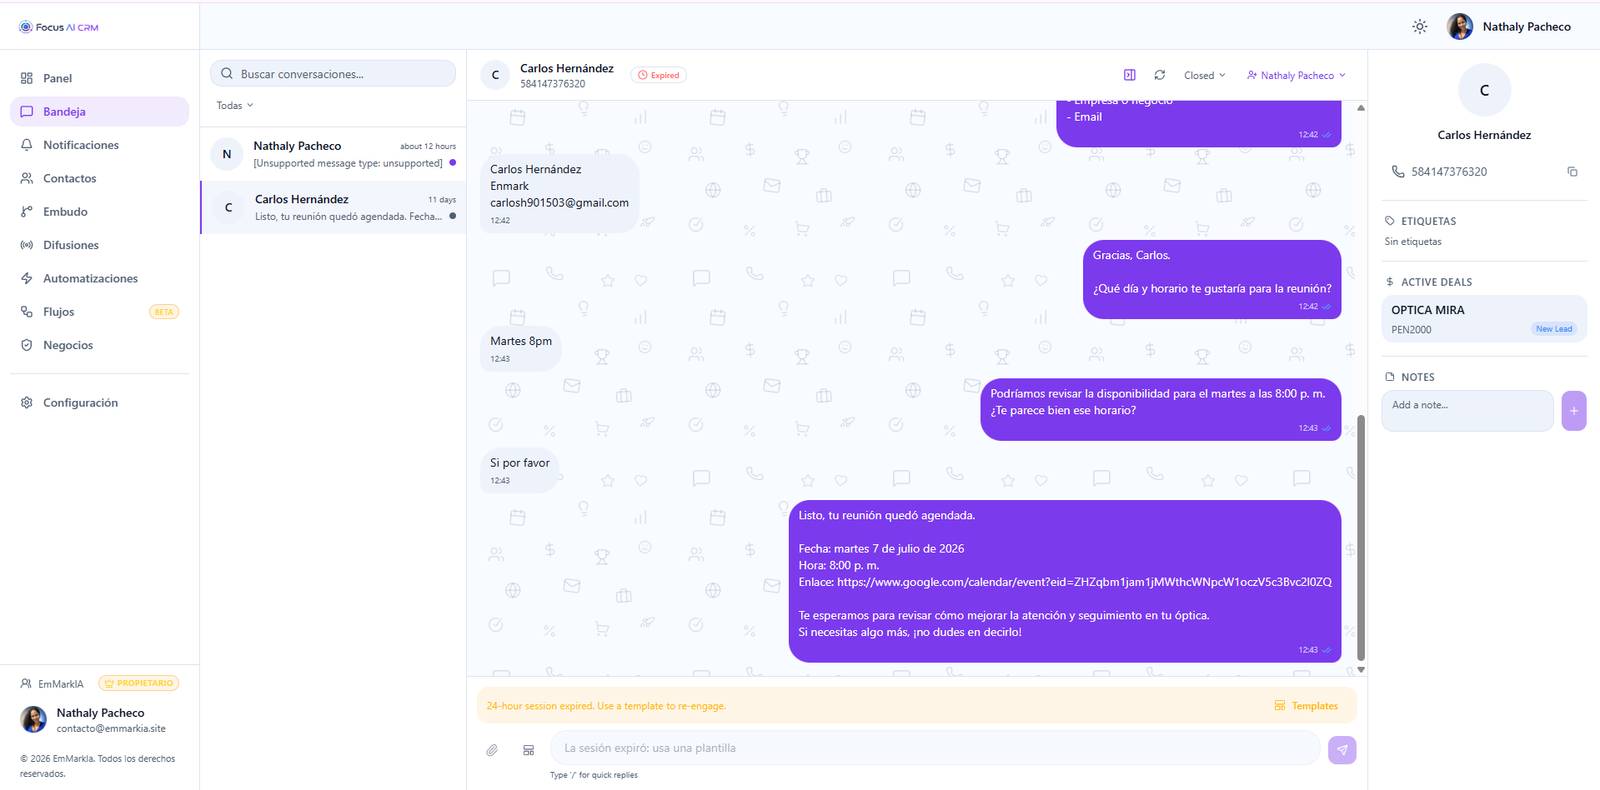Click the add note plus button
This screenshot has height=790, width=1600.
coord(1574,411)
